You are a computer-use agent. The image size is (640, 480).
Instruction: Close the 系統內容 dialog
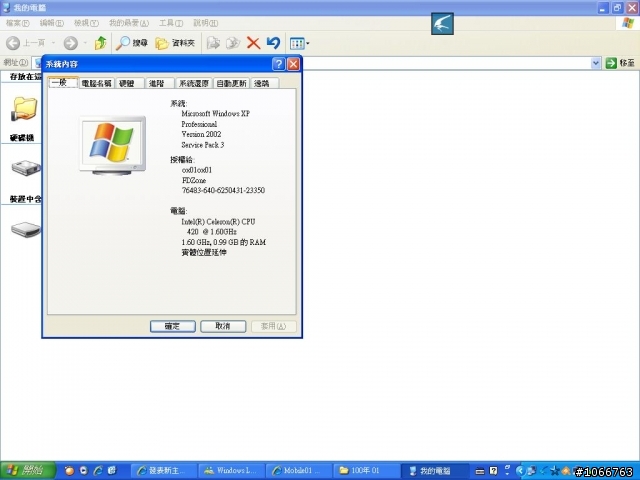pos(293,64)
